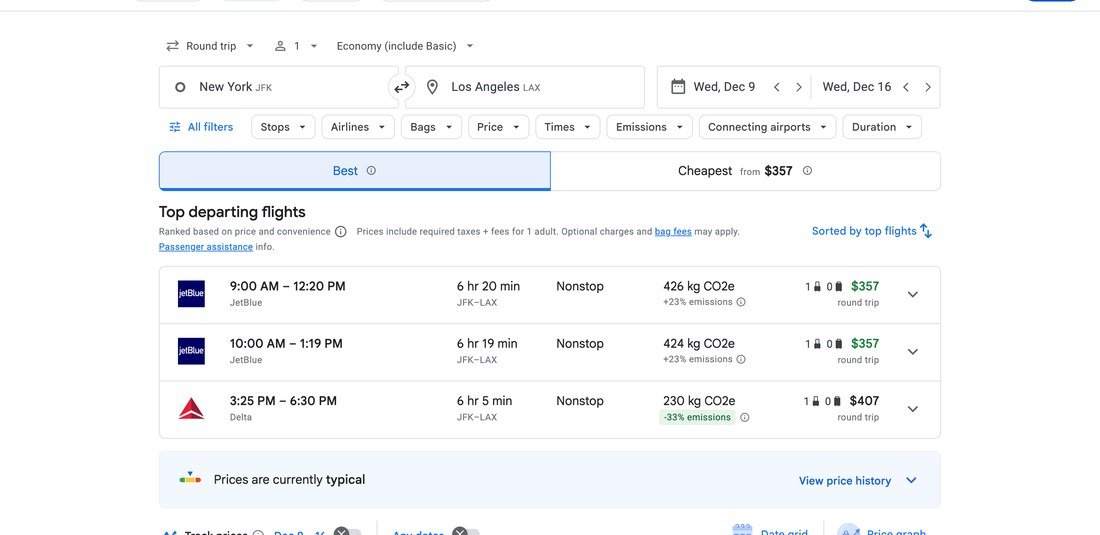Click the -33% emissions badge
This screenshot has height=535, width=1100.
coord(697,417)
